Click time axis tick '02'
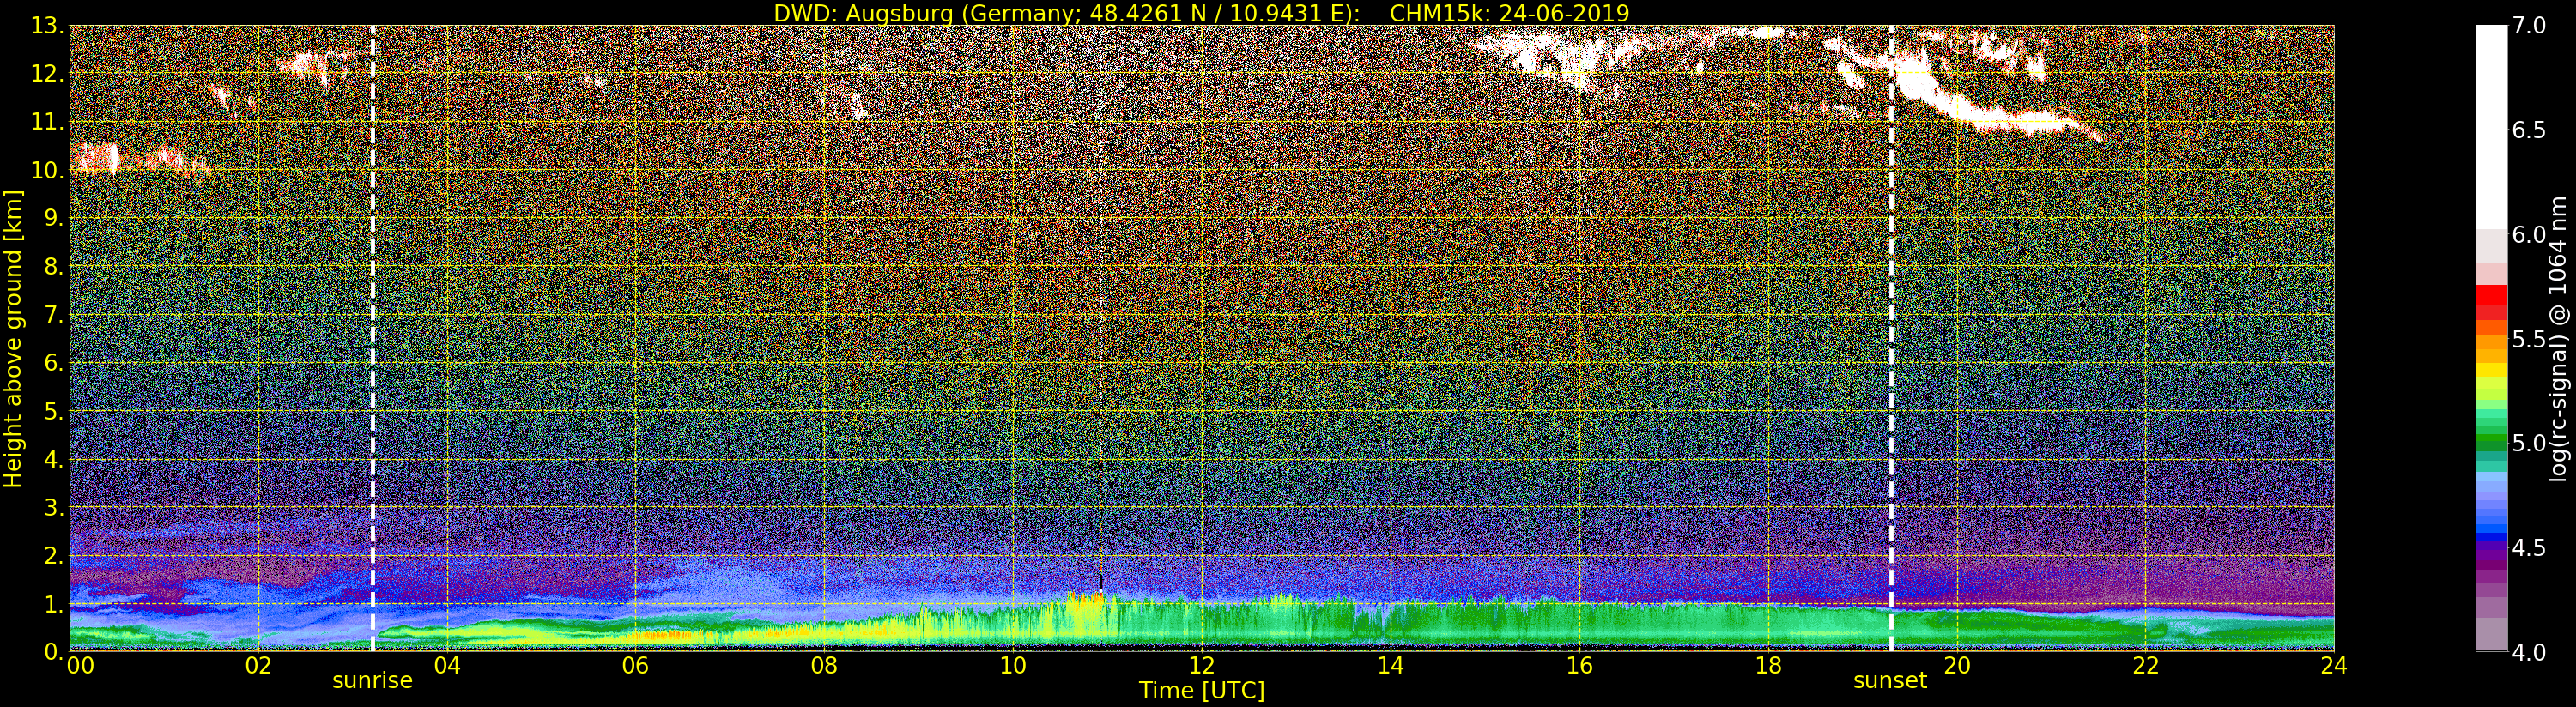Screen dimensions: 2576x707 (x=258, y=665)
